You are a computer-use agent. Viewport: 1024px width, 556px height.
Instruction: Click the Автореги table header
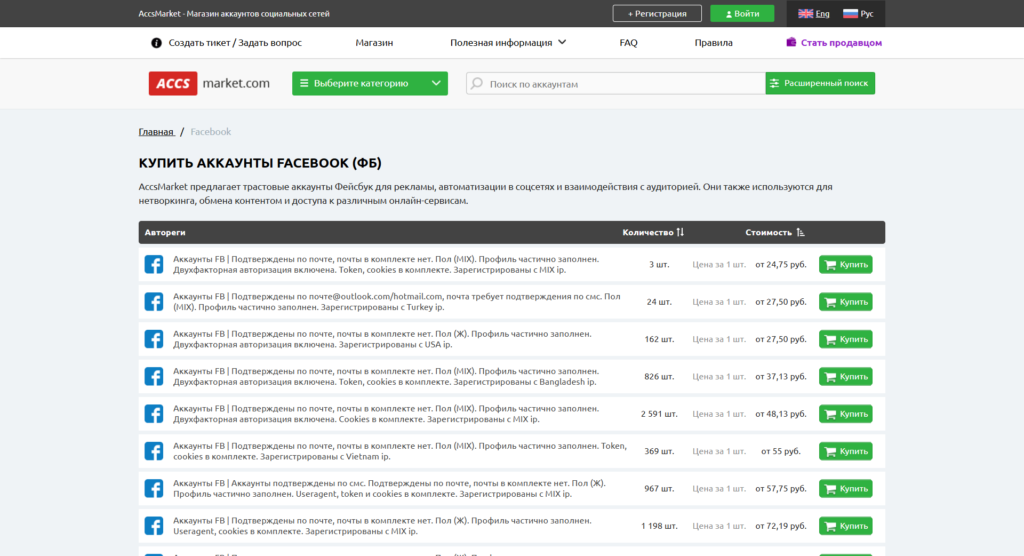pyautogui.click(x=165, y=232)
